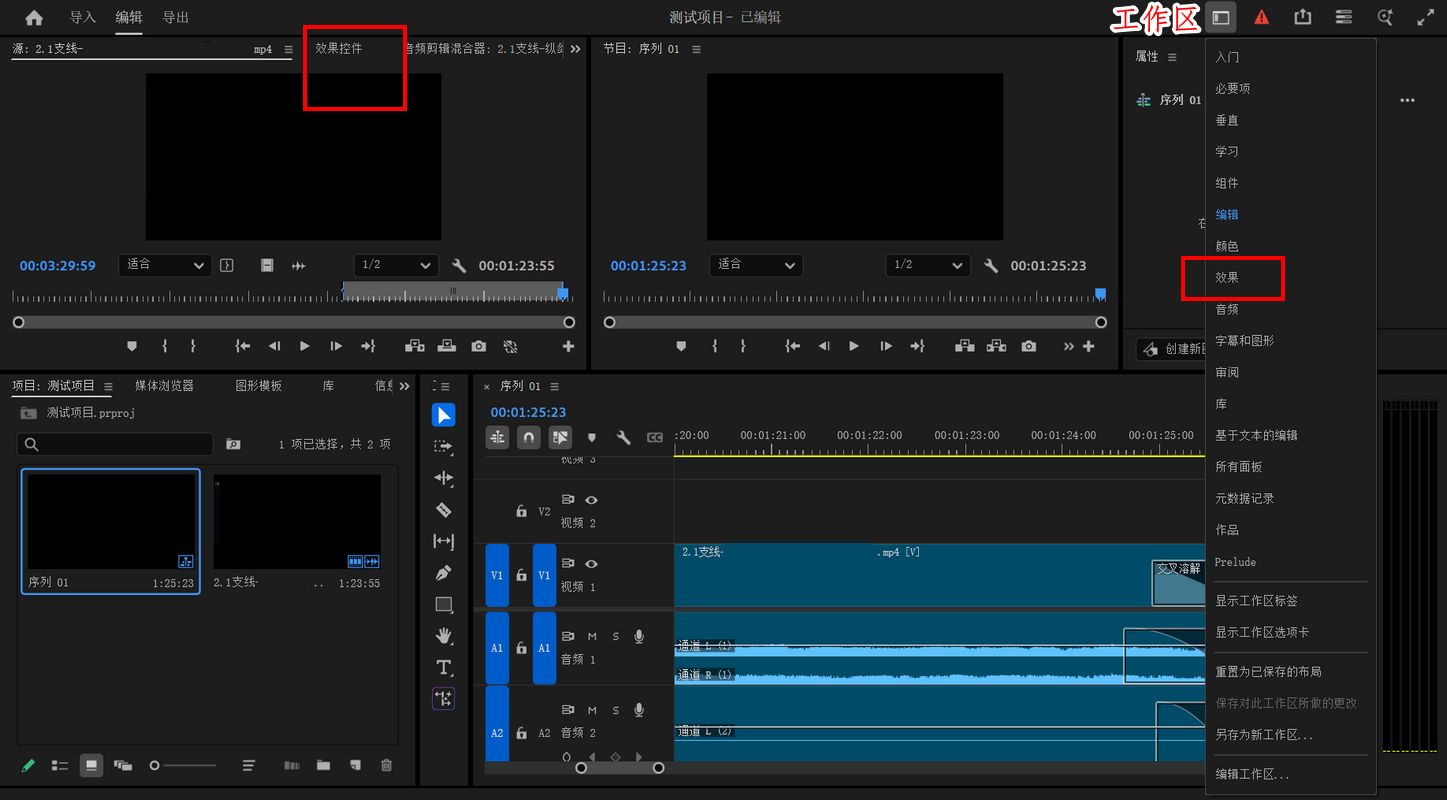Image resolution: width=1447 pixels, height=800 pixels.
Task: Select 另存为新工作区... menu entry
Action: click(1264, 735)
